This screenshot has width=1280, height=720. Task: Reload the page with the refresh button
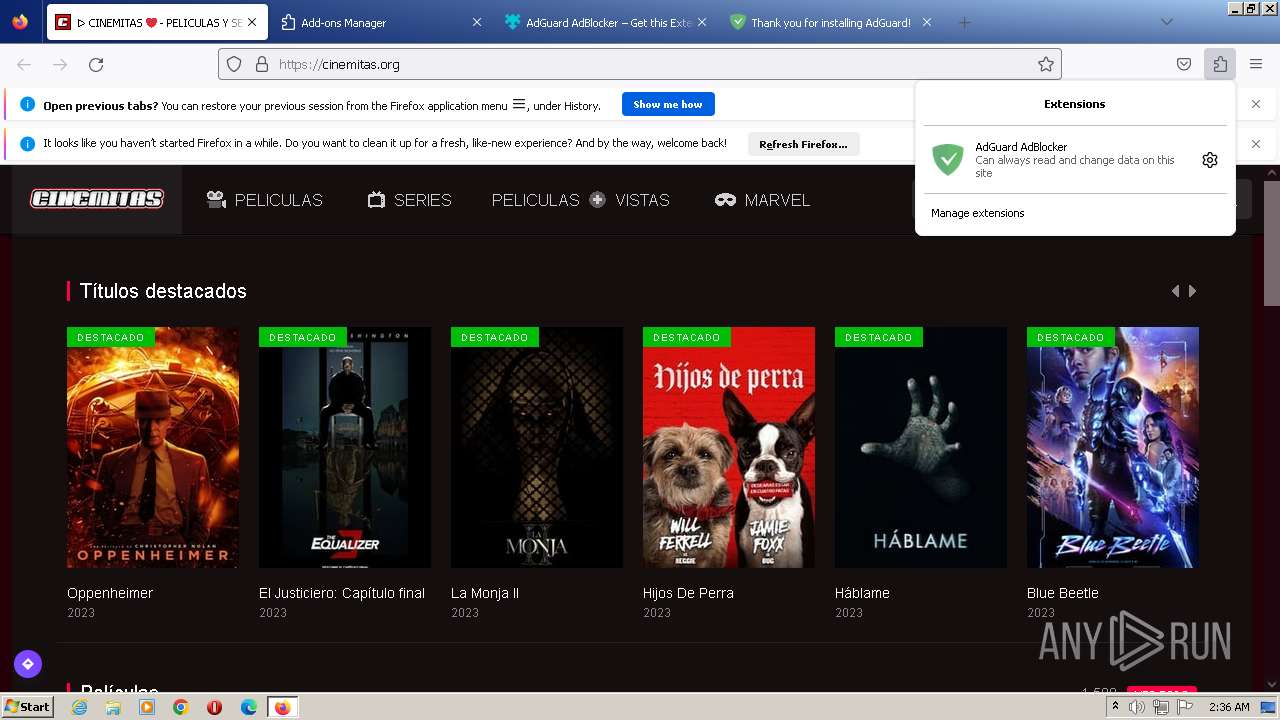point(96,64)
